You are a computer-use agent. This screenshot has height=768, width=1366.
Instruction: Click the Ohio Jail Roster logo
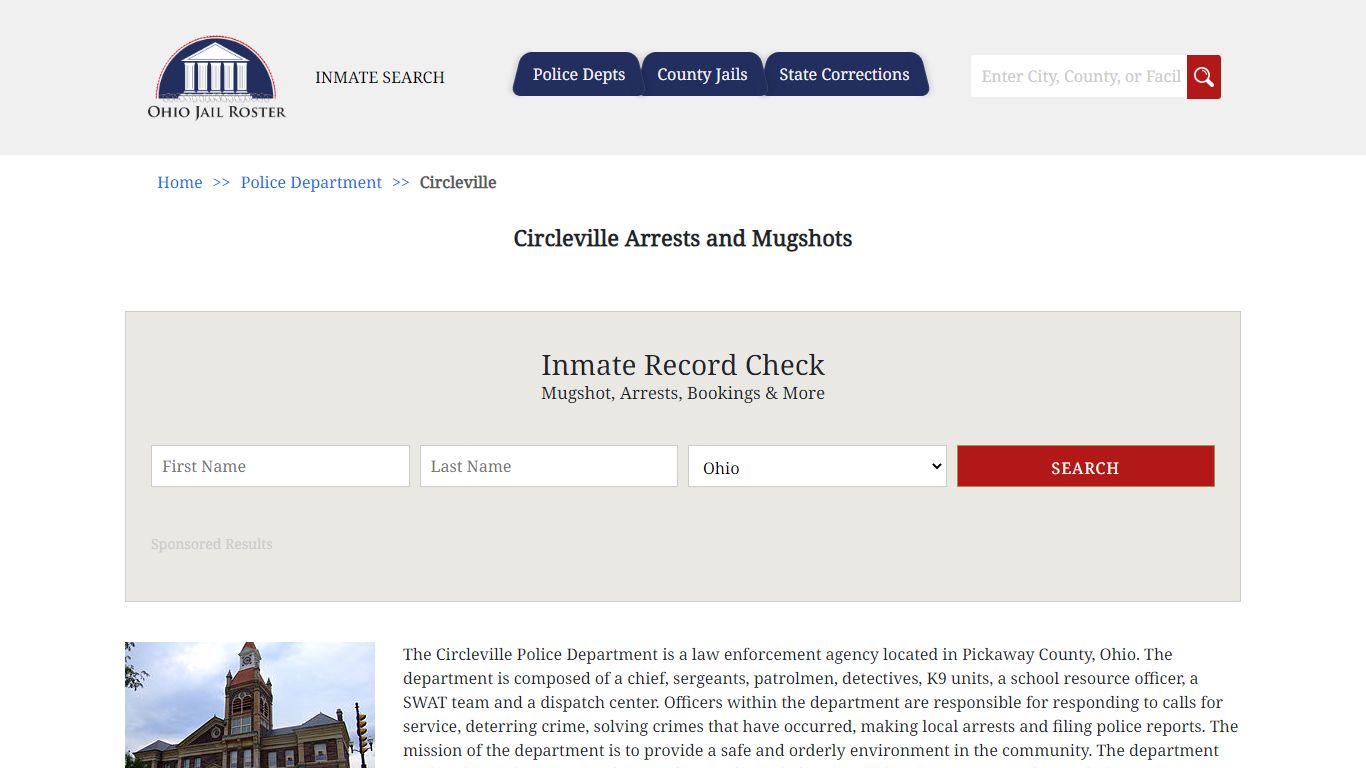[x=216, y=78]
